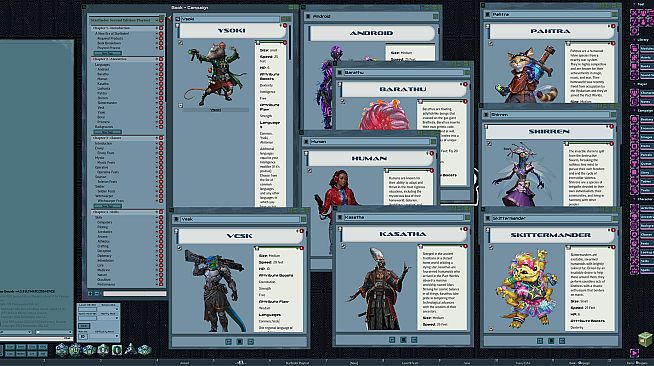Click the link icon in Barathu window header
The height and width of the screenshot is (366, 654).
(x=340, y=73)
